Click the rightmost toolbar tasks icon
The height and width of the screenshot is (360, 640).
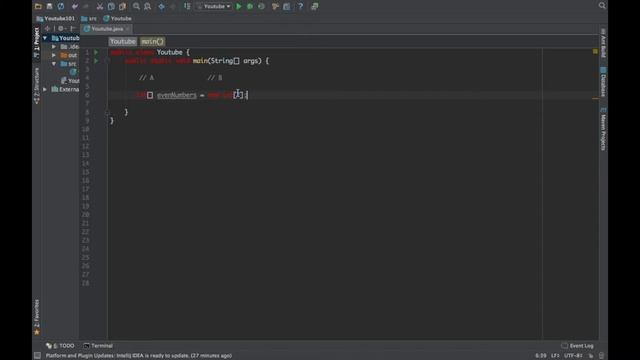click(315, 7)
